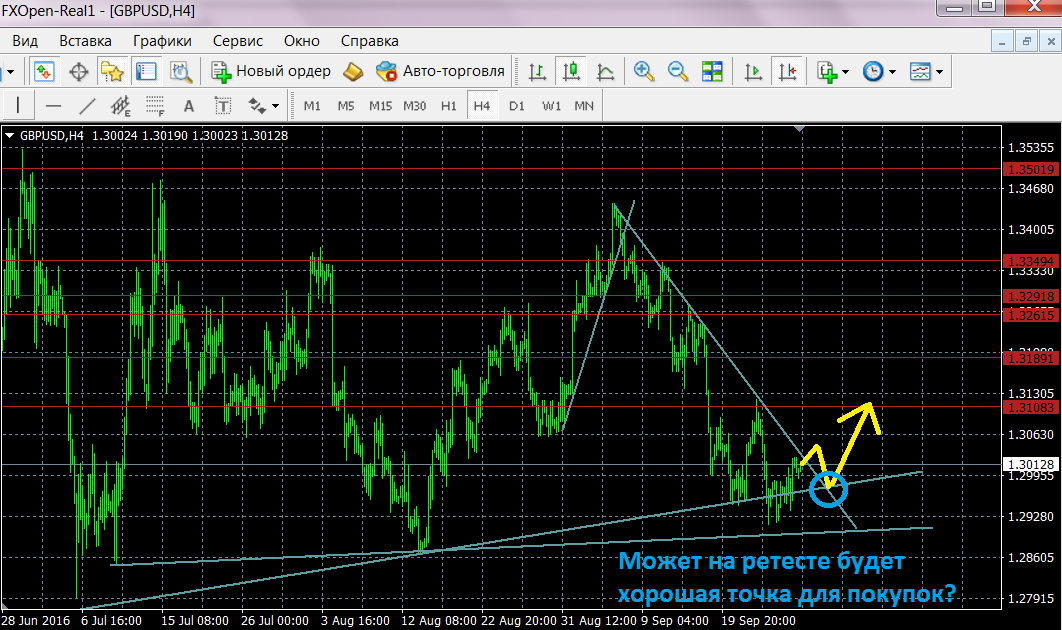Zoom out on the chart
Viewport: 1062px width, 630px height.
(677, 71)
